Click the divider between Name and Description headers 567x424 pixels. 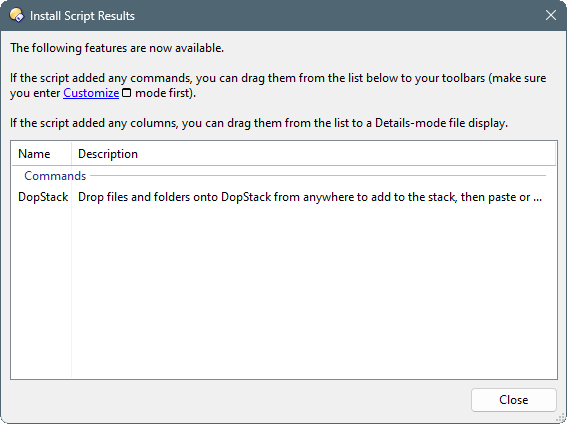71,154
